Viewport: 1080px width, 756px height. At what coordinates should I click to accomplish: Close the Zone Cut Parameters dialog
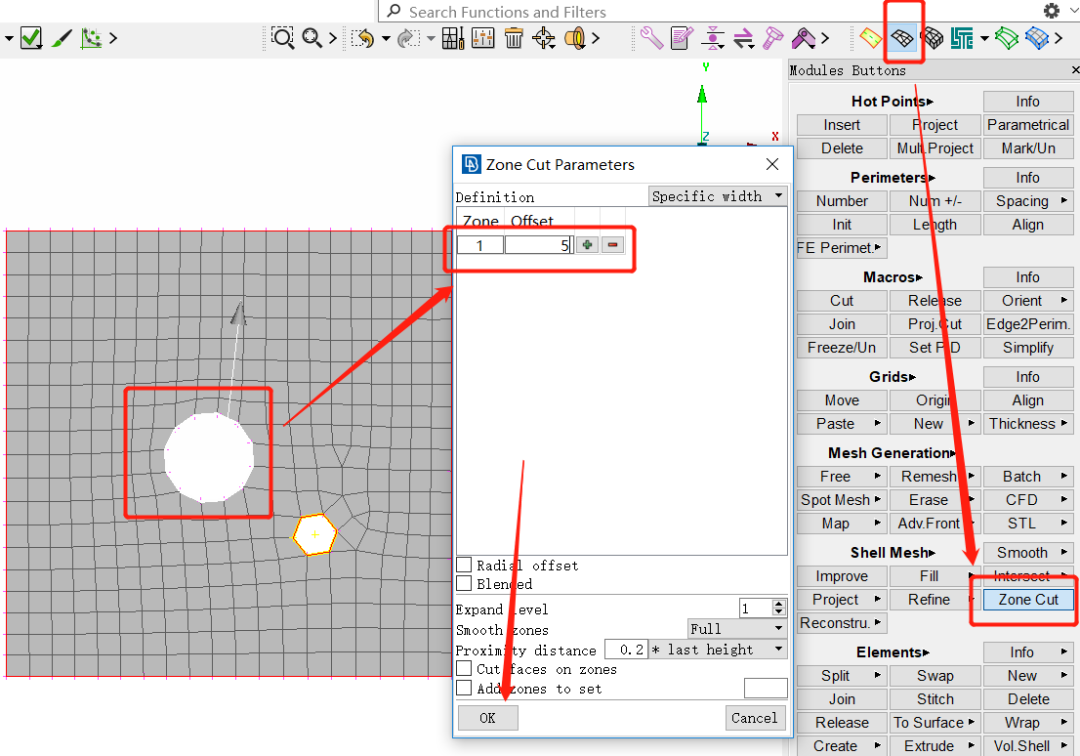point(772,164)
